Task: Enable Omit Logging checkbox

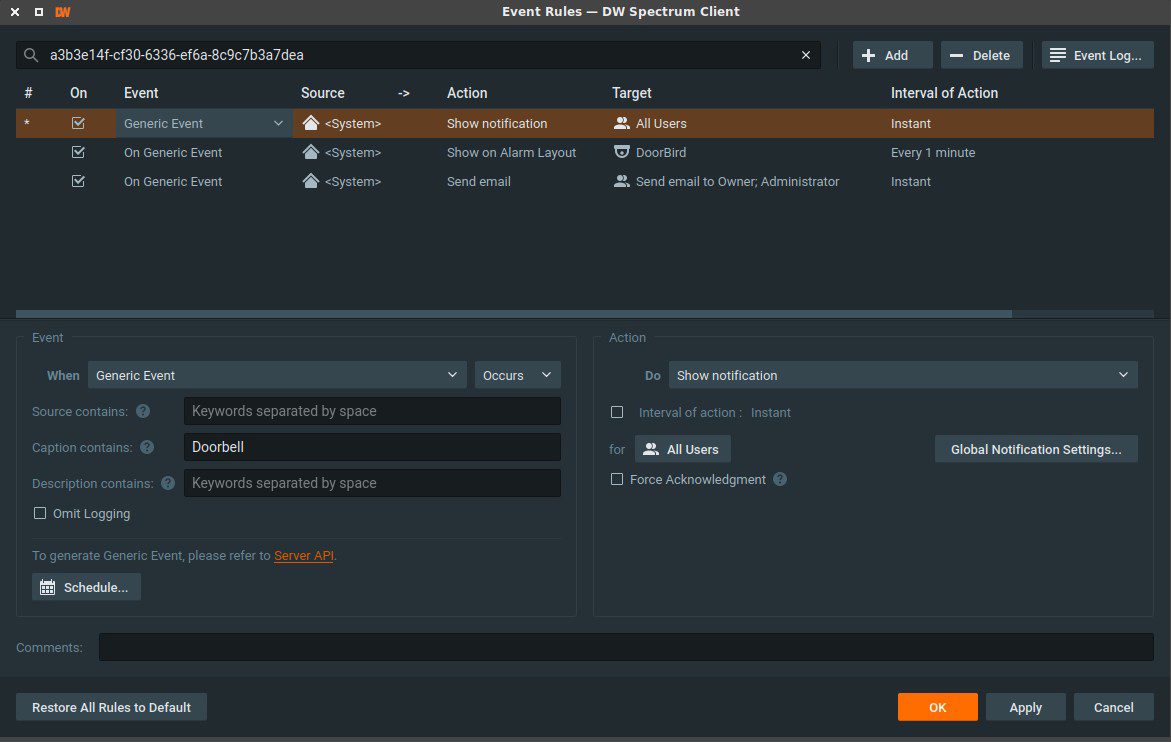Action: (x=40, y=514)
